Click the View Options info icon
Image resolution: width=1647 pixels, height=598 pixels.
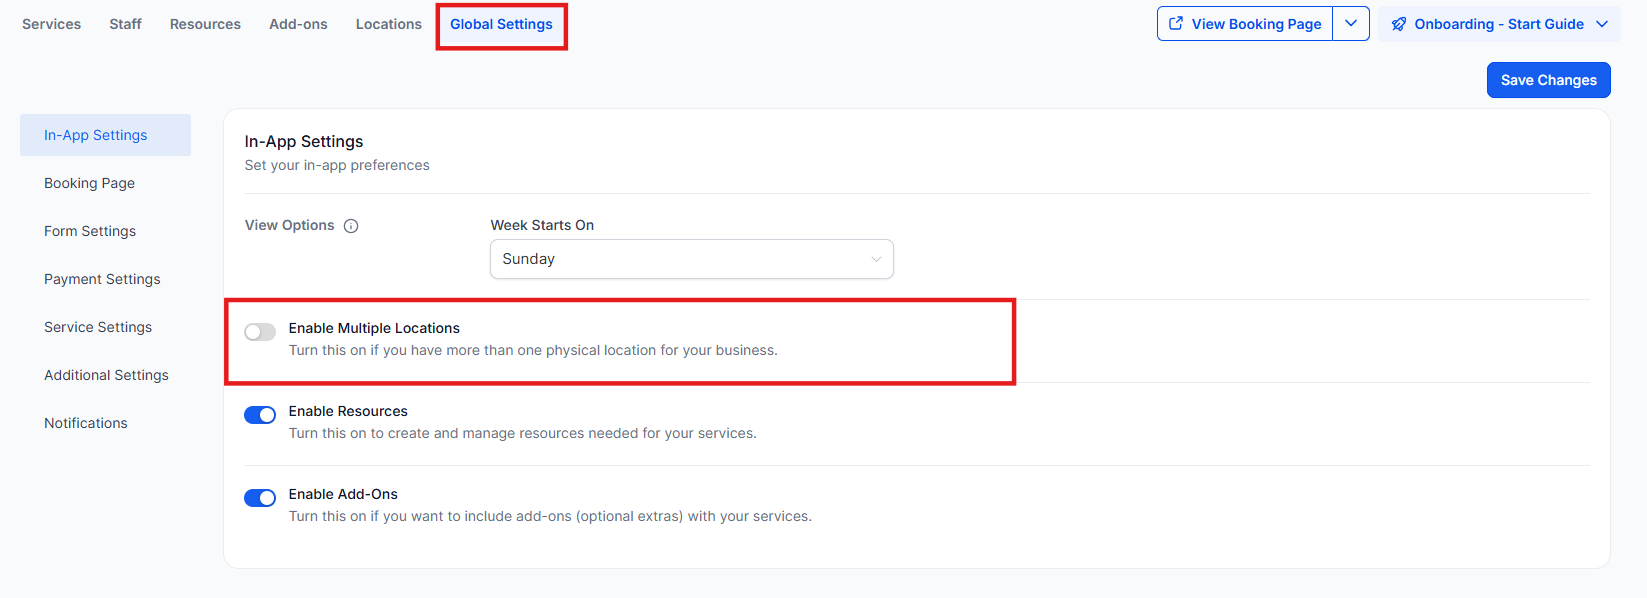(x=351, y=226)
